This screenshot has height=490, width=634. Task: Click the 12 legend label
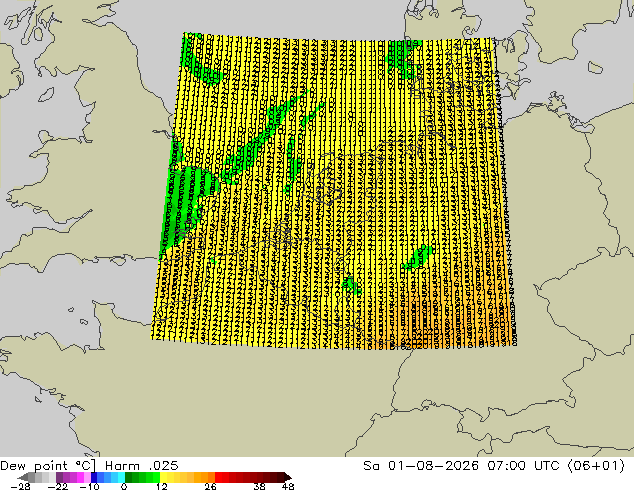pyautogui.click(x=162, y=486)
